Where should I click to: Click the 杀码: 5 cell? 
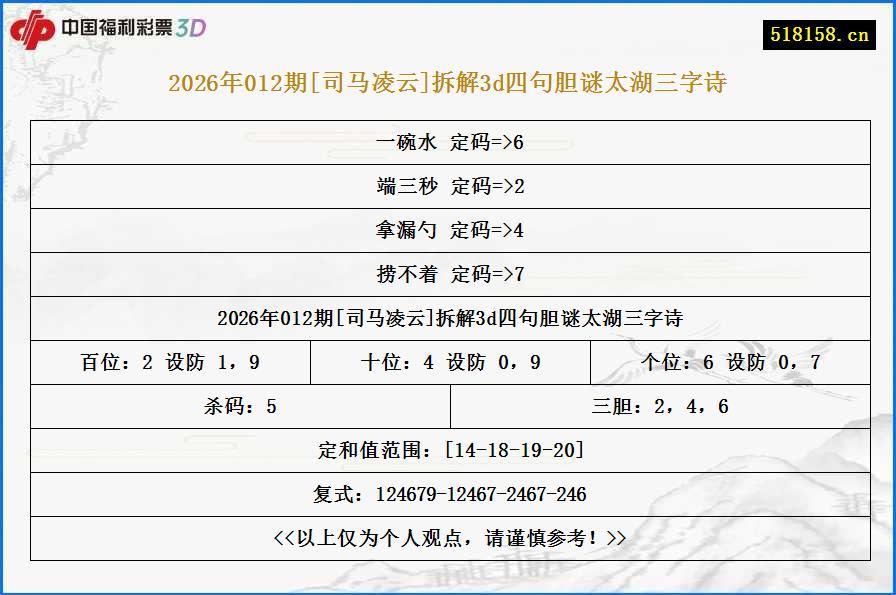pos(240,406)
